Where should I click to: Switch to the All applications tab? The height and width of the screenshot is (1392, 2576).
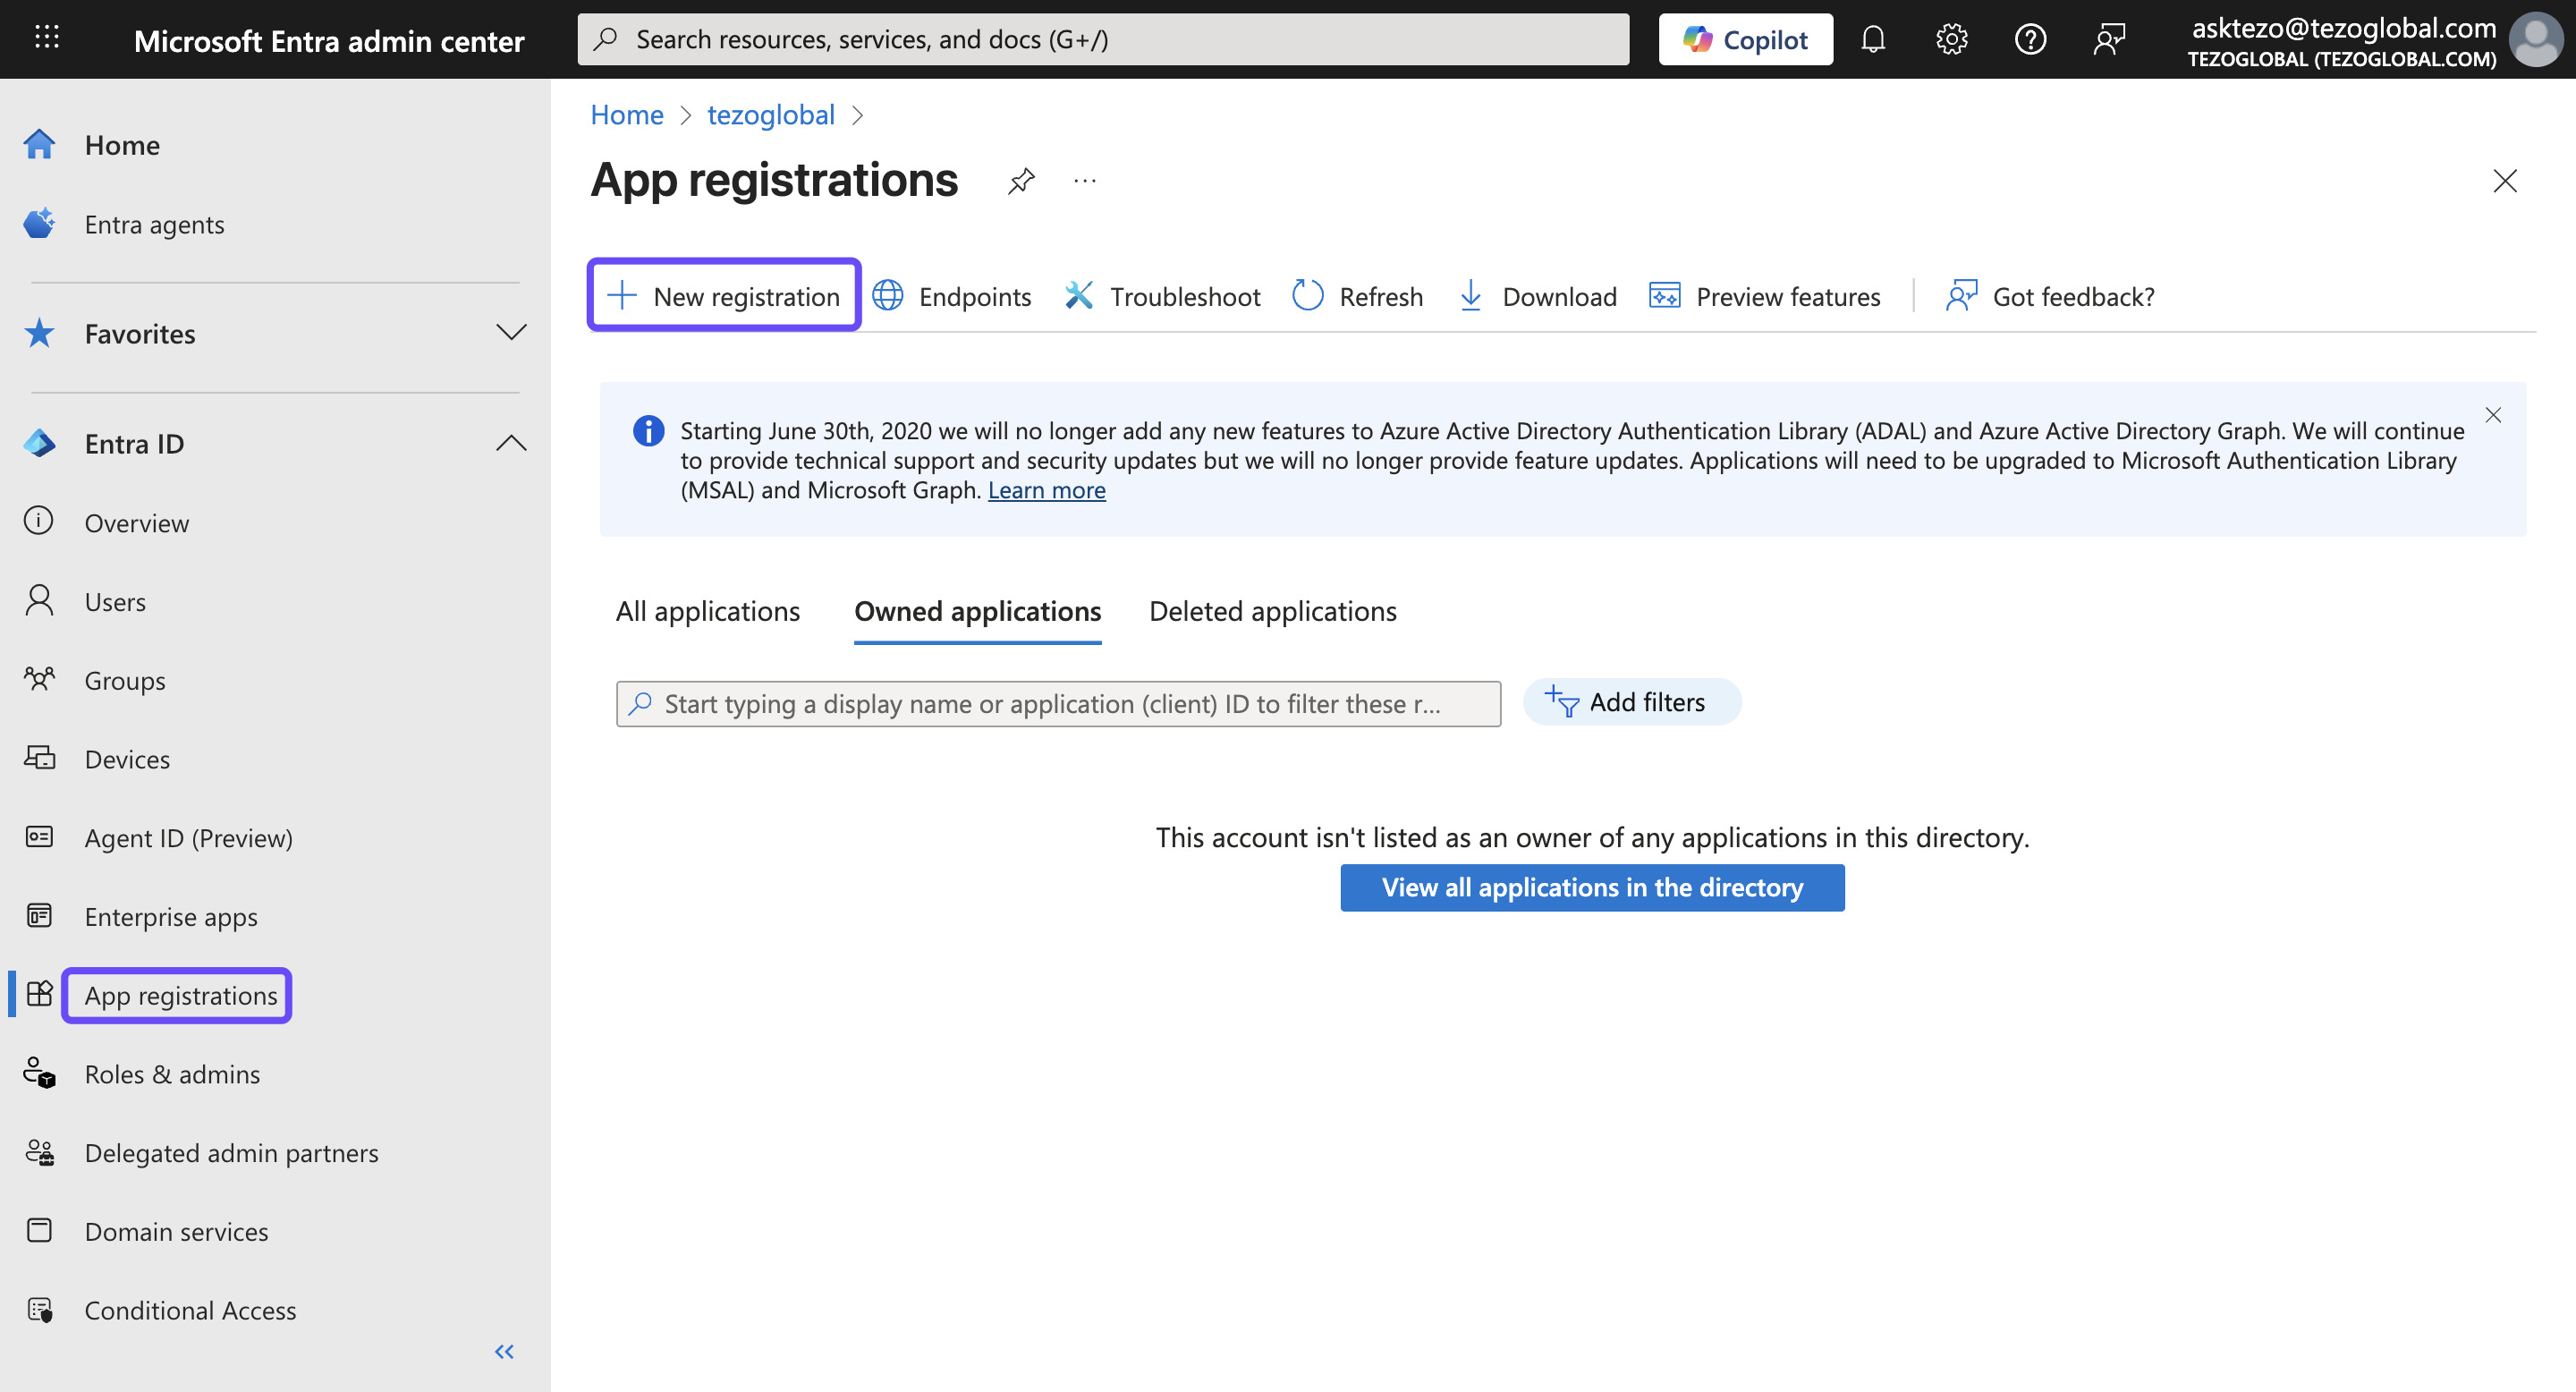(708, 611)
